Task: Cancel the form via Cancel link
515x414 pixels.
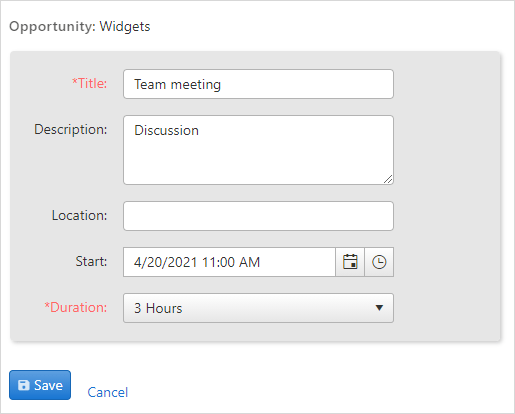Action: 107,392
